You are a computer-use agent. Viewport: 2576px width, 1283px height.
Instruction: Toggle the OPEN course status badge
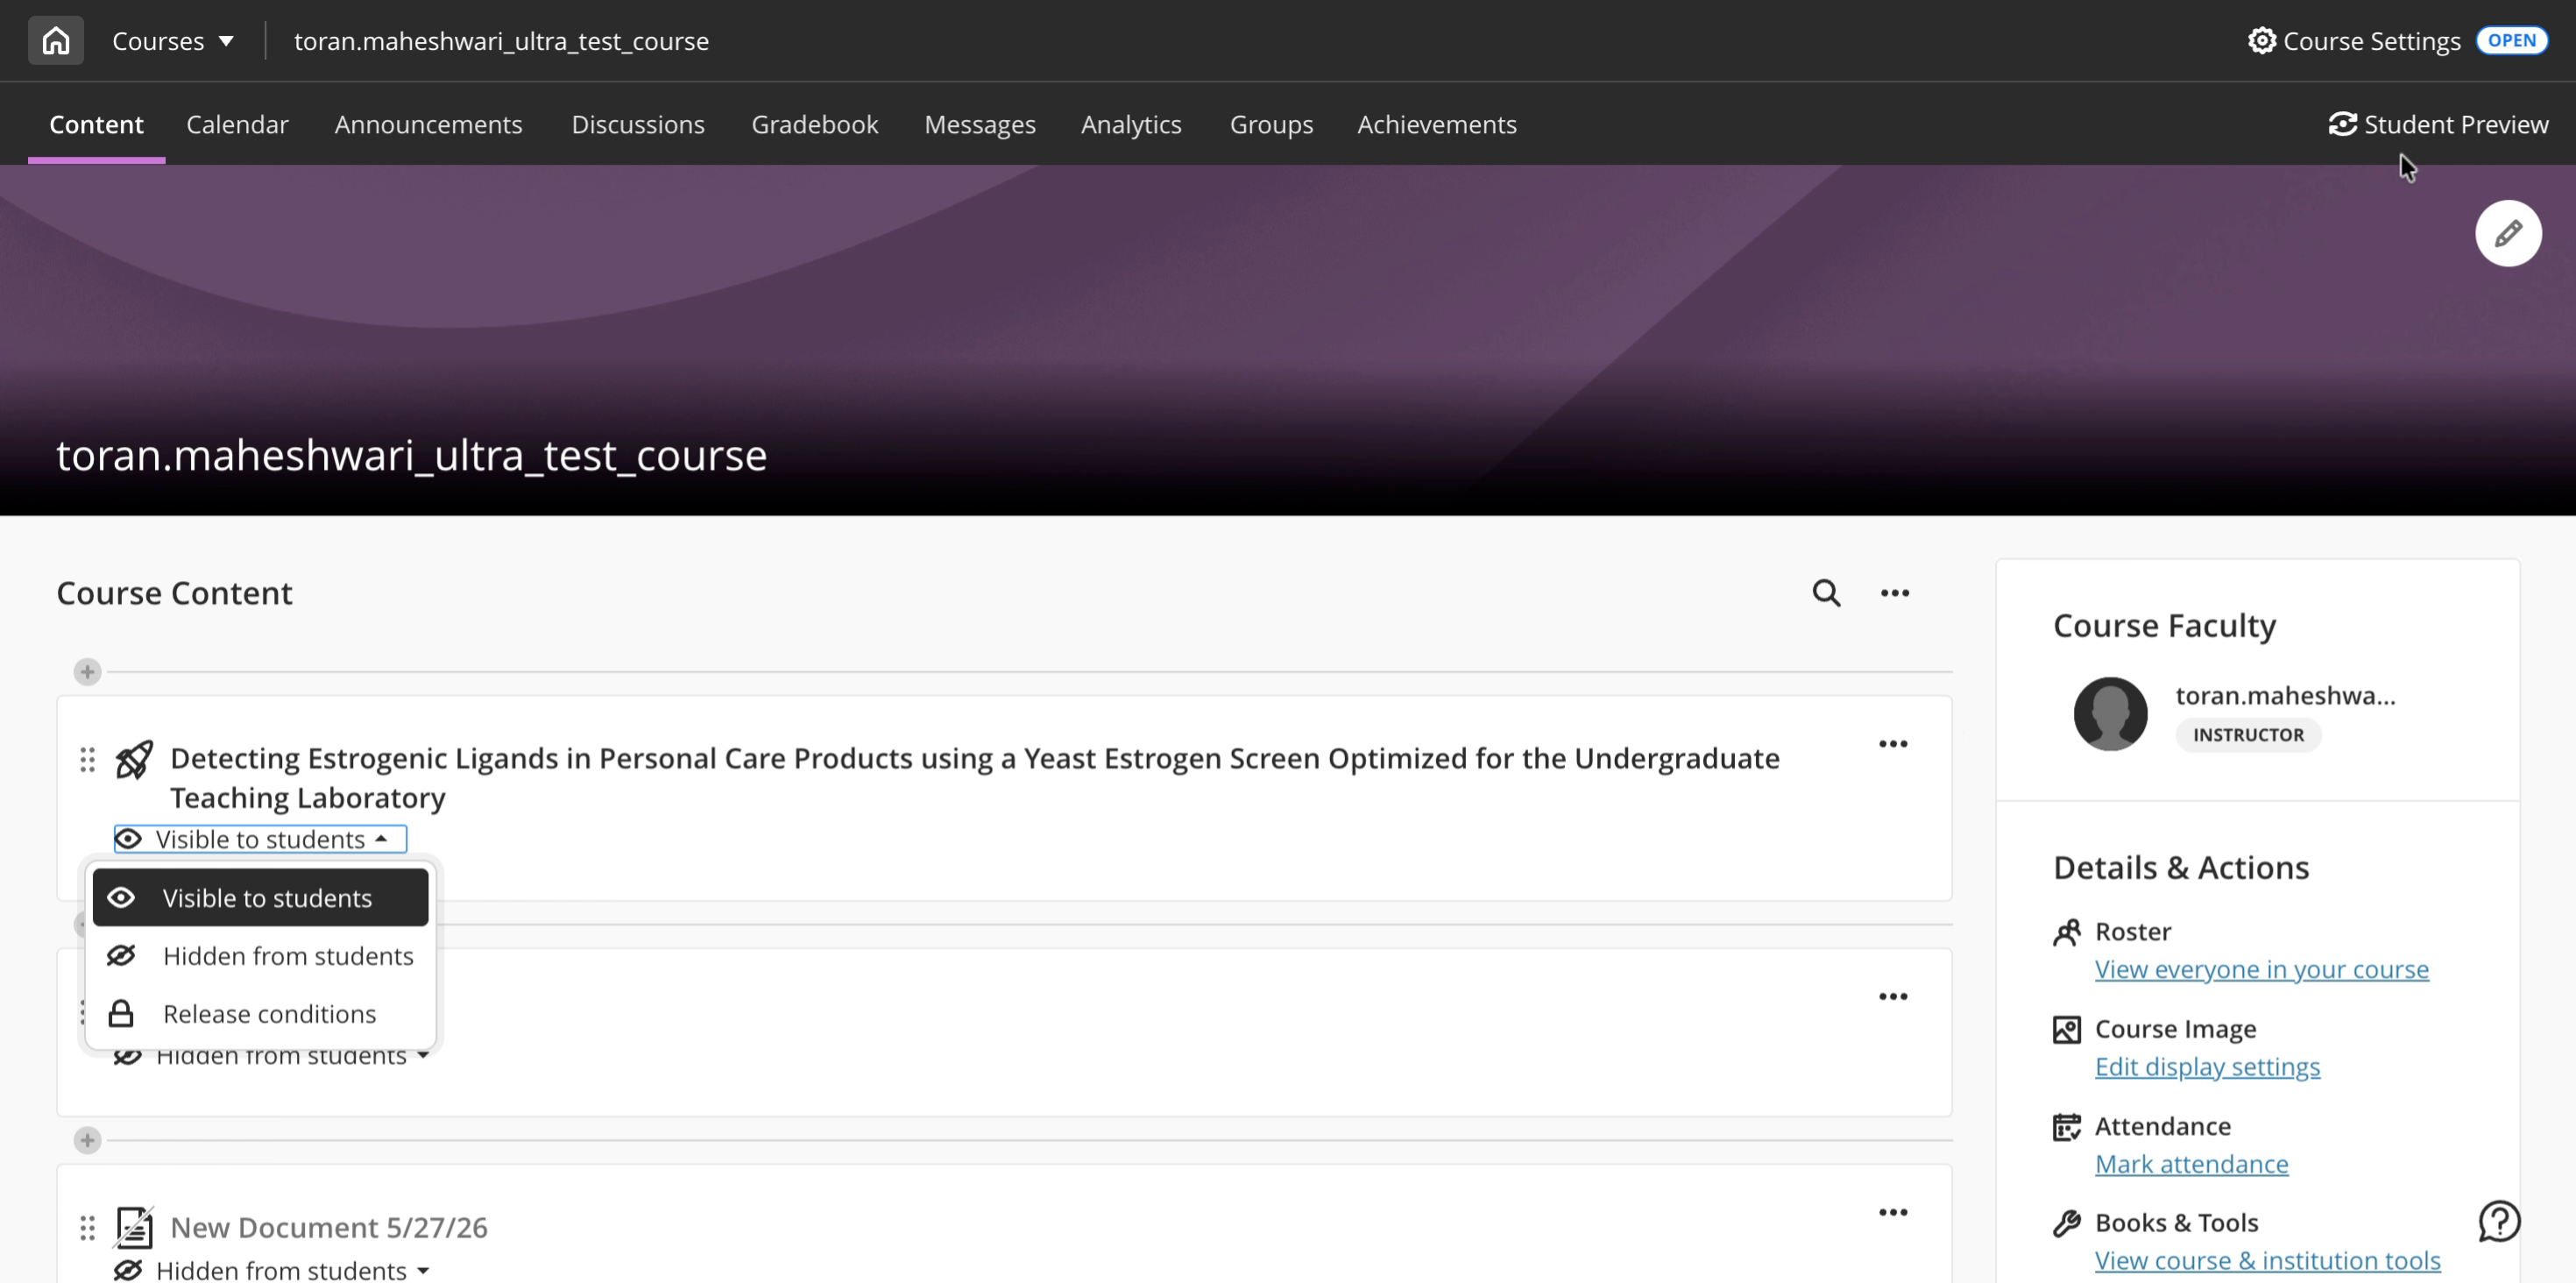point(2511,41)
